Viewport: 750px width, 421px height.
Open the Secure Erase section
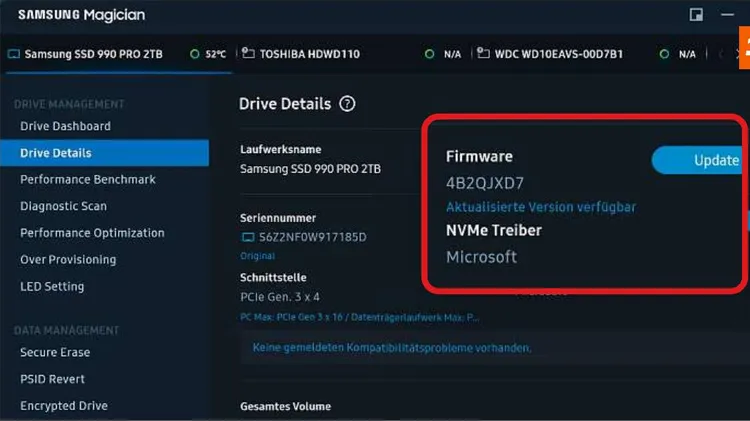click(55, 352)
